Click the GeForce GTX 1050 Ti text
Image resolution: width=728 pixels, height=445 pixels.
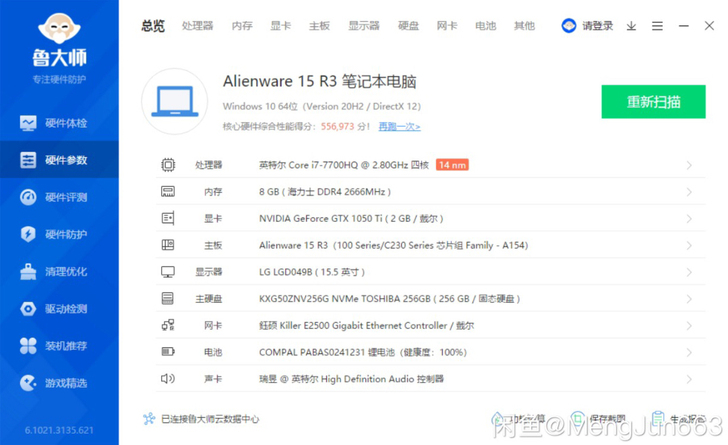click(x=351, y=218)
